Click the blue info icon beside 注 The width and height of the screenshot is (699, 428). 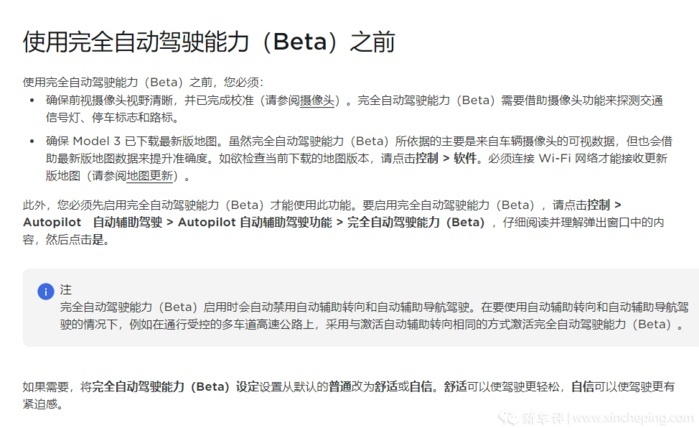pyautogui.click(x=45, y=292)
